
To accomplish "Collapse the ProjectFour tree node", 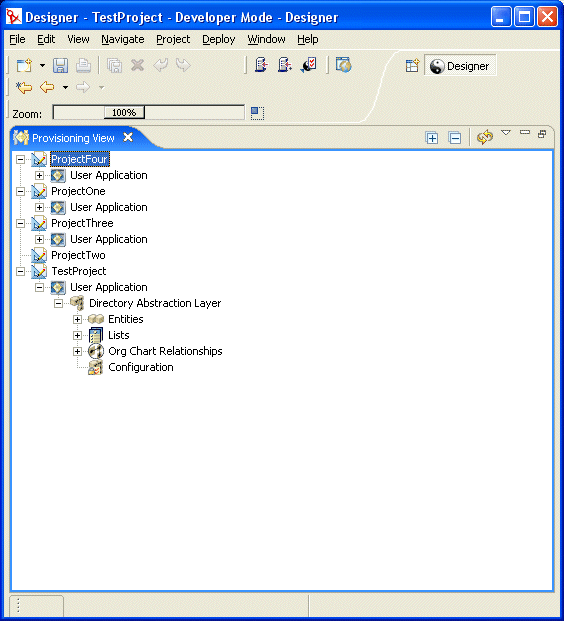I will click(x=20, y=159).
